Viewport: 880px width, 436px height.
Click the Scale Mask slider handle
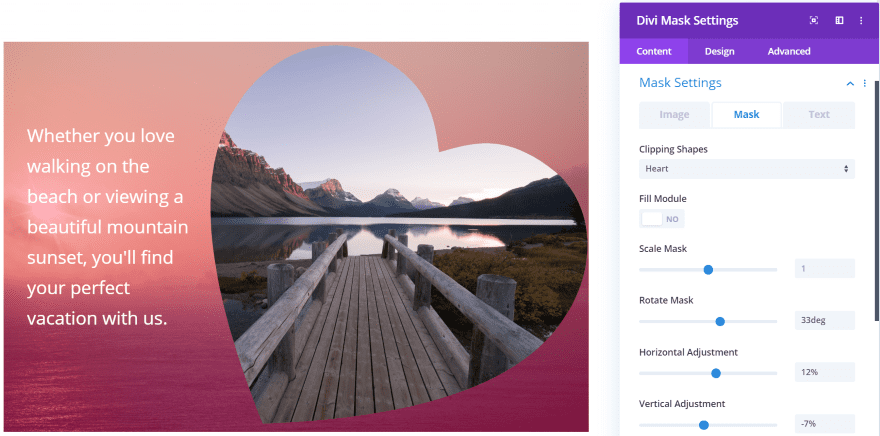(x=708, y=270)
